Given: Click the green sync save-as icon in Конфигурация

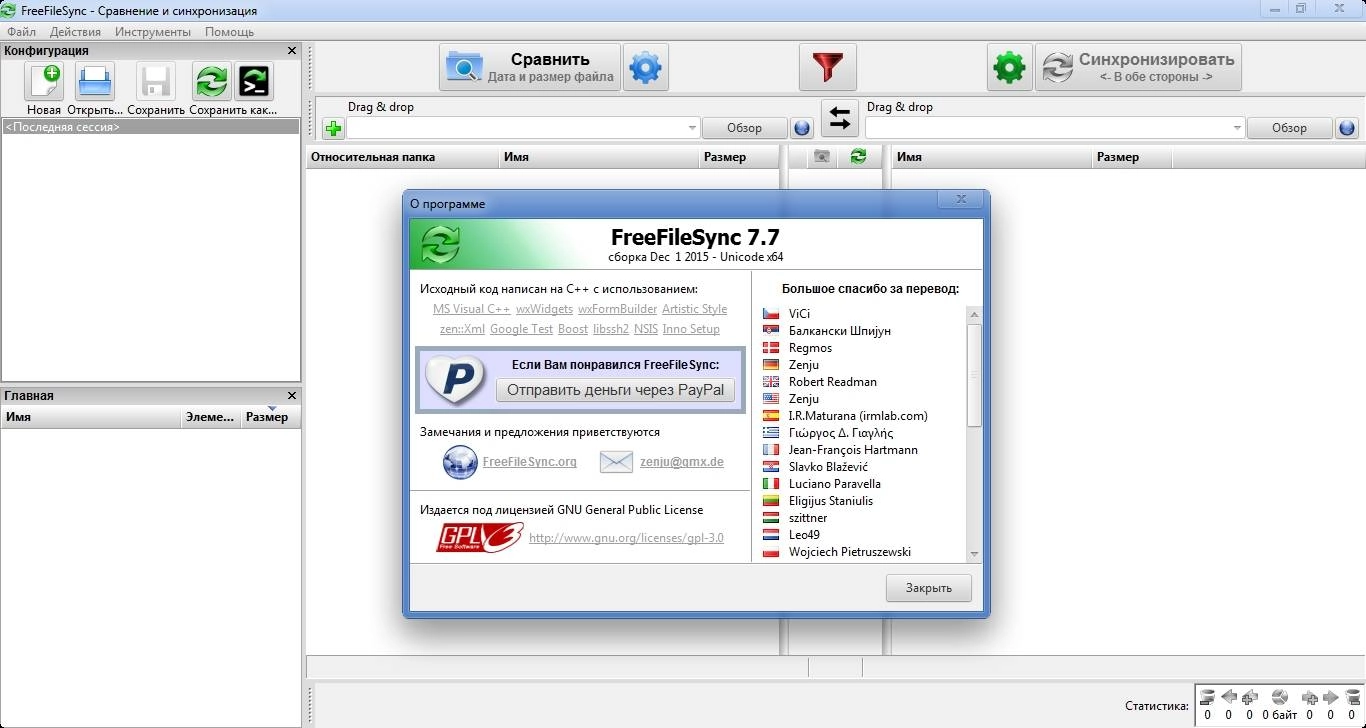Looking at the screenshot, I should point(211,81).
